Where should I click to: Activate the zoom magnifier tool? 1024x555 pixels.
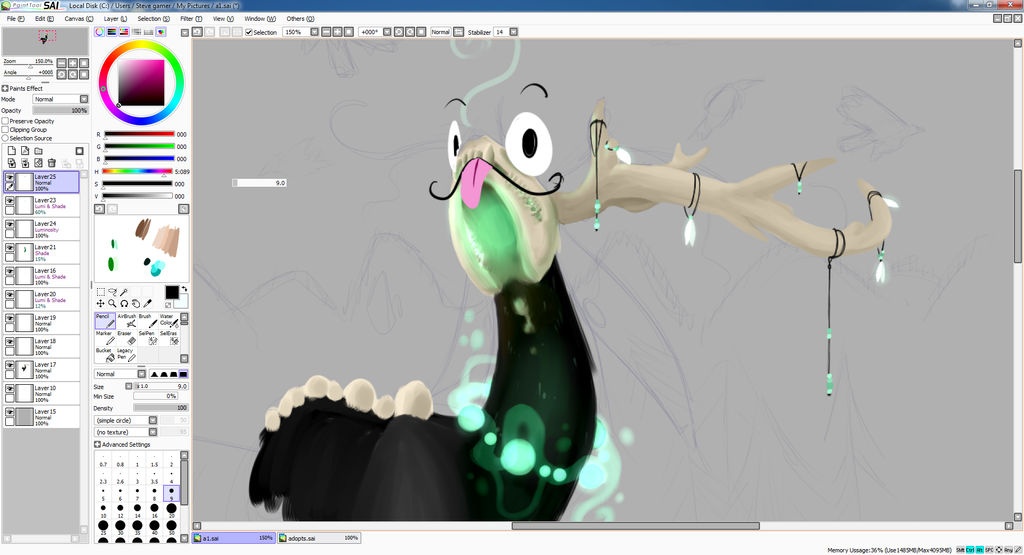coord(112,304)
